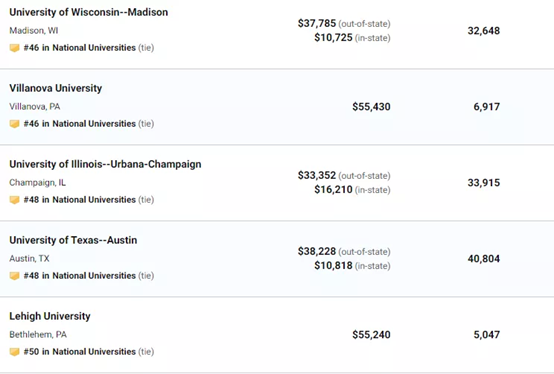Select the 40,804 enrollment number
This screenshot has width=554, height=374.
[x=484, y=259]
